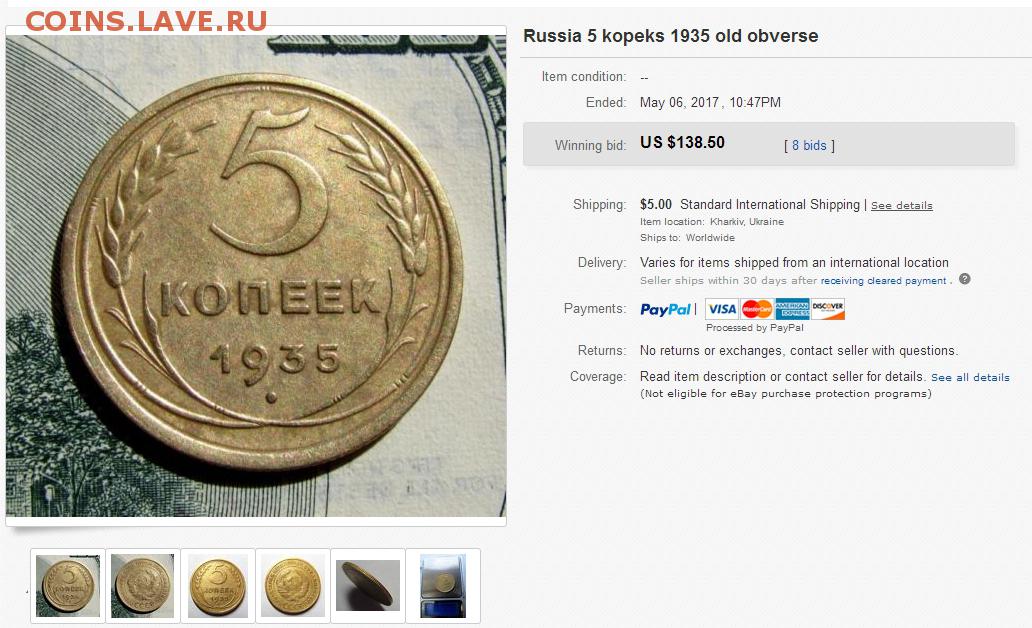Image resolution: width=1032 pixels, height=628 pixels.
Task: Select first thumbnail of the coin reverse
Action: tap(68, 586)
